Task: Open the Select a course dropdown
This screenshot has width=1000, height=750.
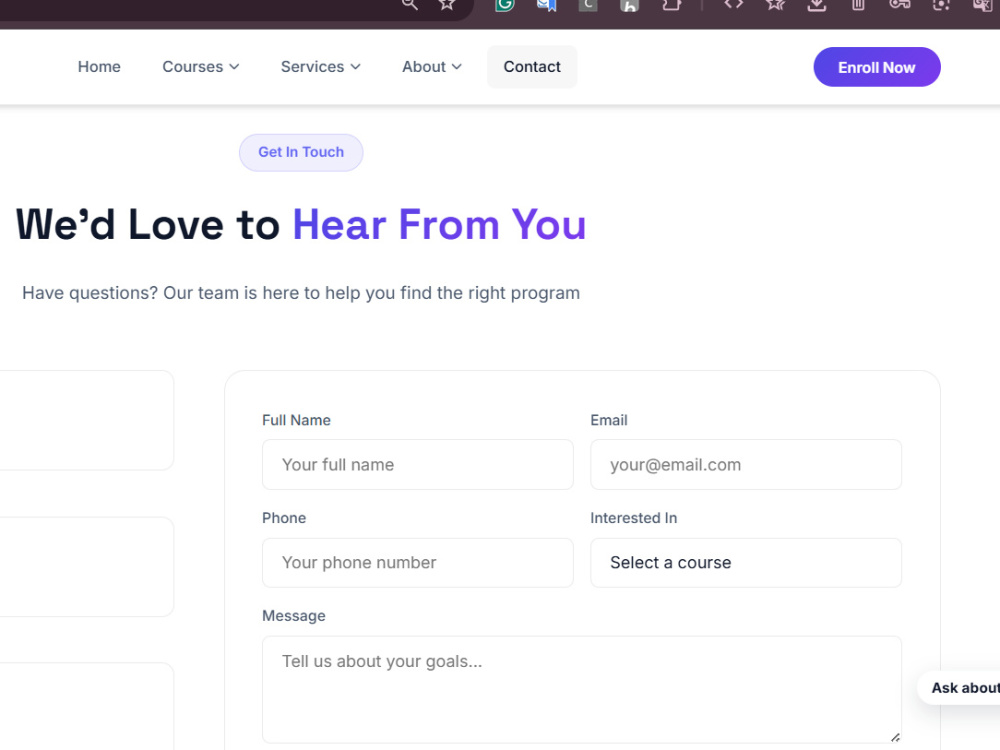Action: coord(746,562)
